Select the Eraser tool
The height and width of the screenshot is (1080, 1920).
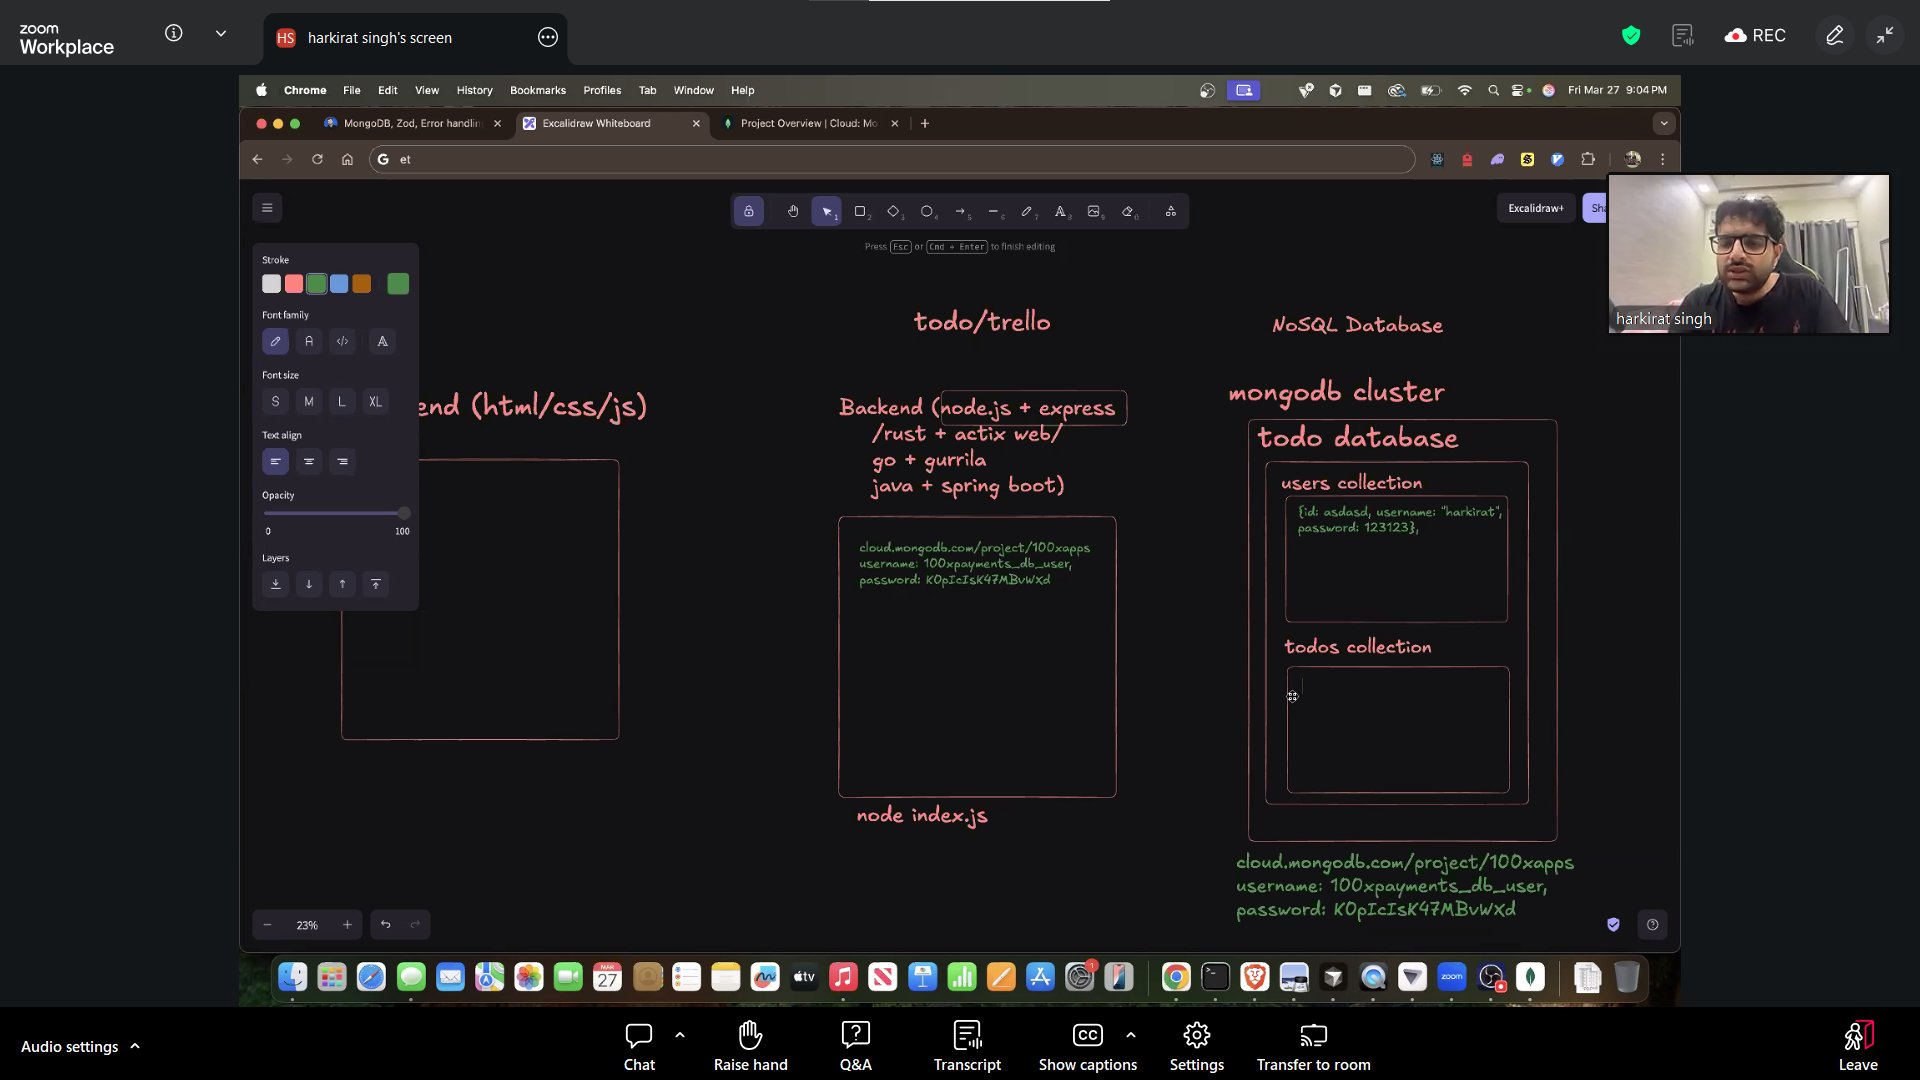pos(1128,211)
